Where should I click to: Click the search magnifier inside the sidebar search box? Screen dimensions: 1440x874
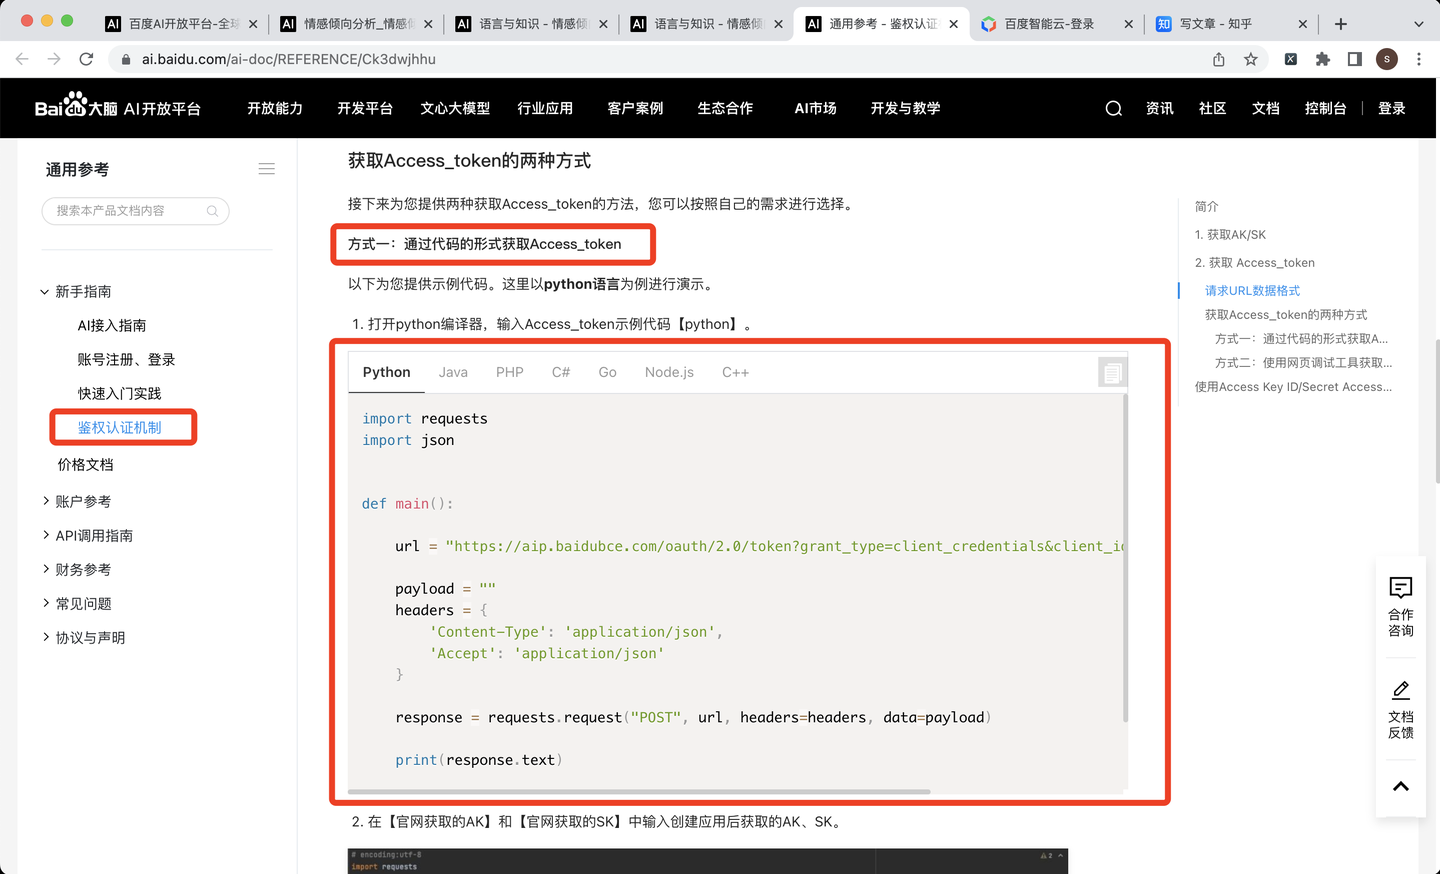[x=212, y=211]
